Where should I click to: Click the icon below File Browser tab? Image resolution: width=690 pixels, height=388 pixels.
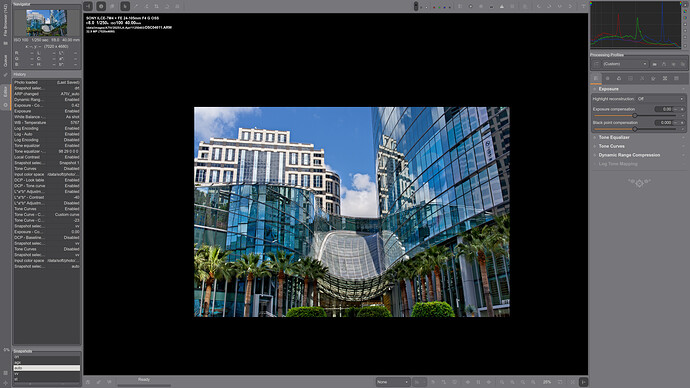tap(5, 43)
